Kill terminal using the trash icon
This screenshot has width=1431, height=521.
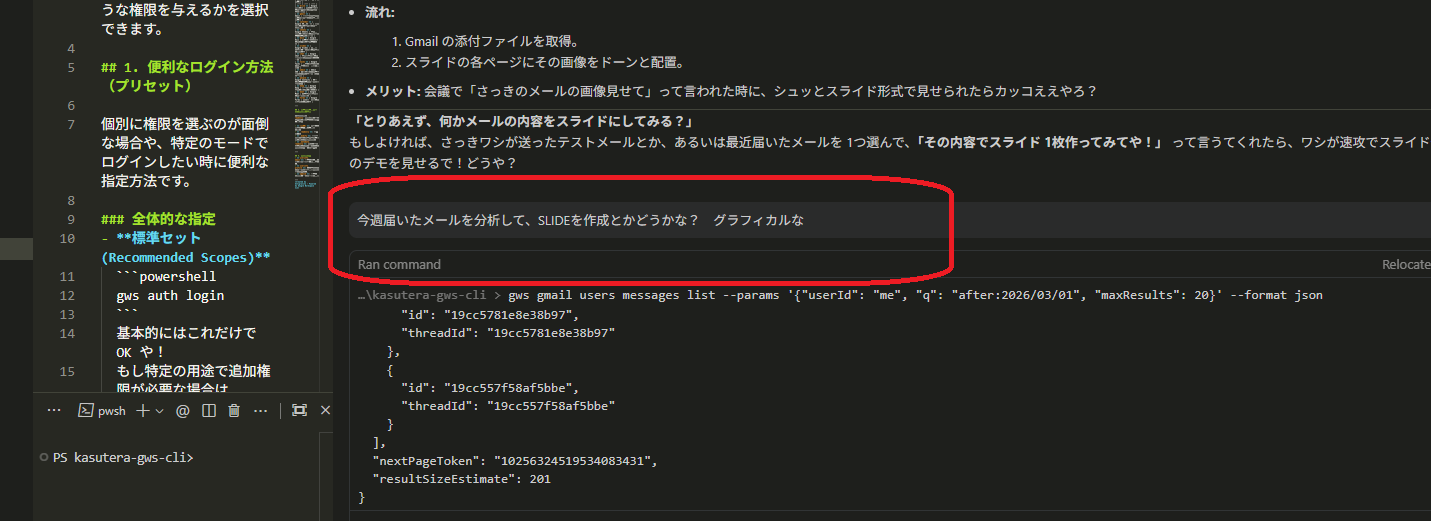234,410
